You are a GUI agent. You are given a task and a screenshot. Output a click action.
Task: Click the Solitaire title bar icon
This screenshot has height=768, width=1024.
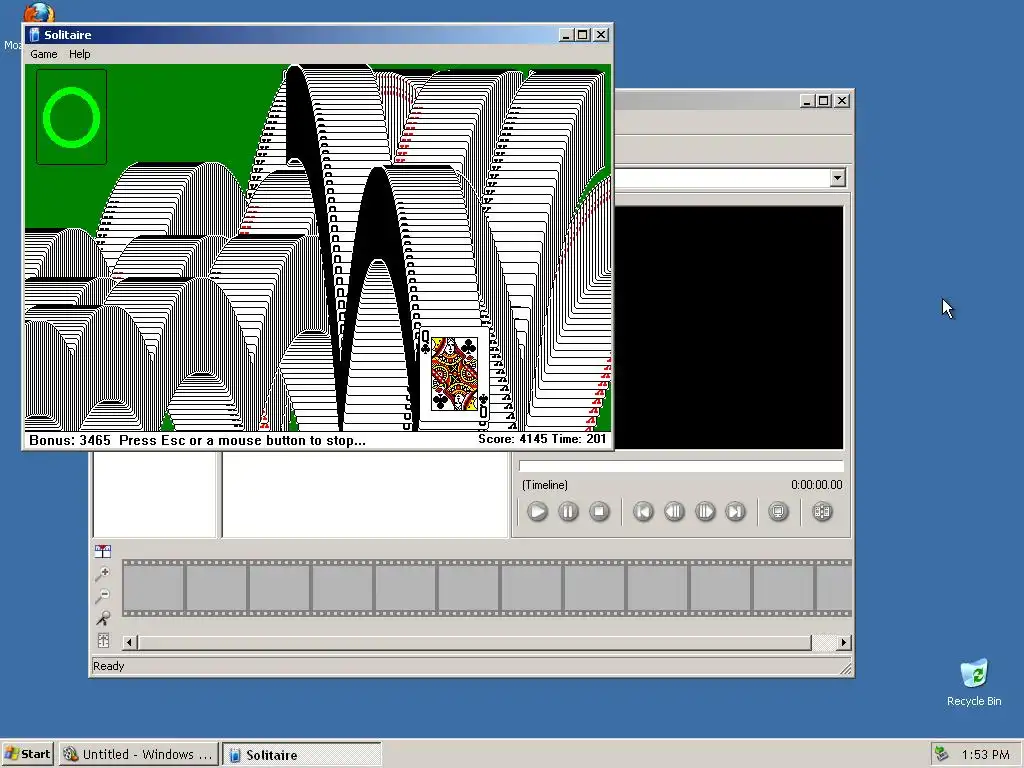[x=34, y=35]
